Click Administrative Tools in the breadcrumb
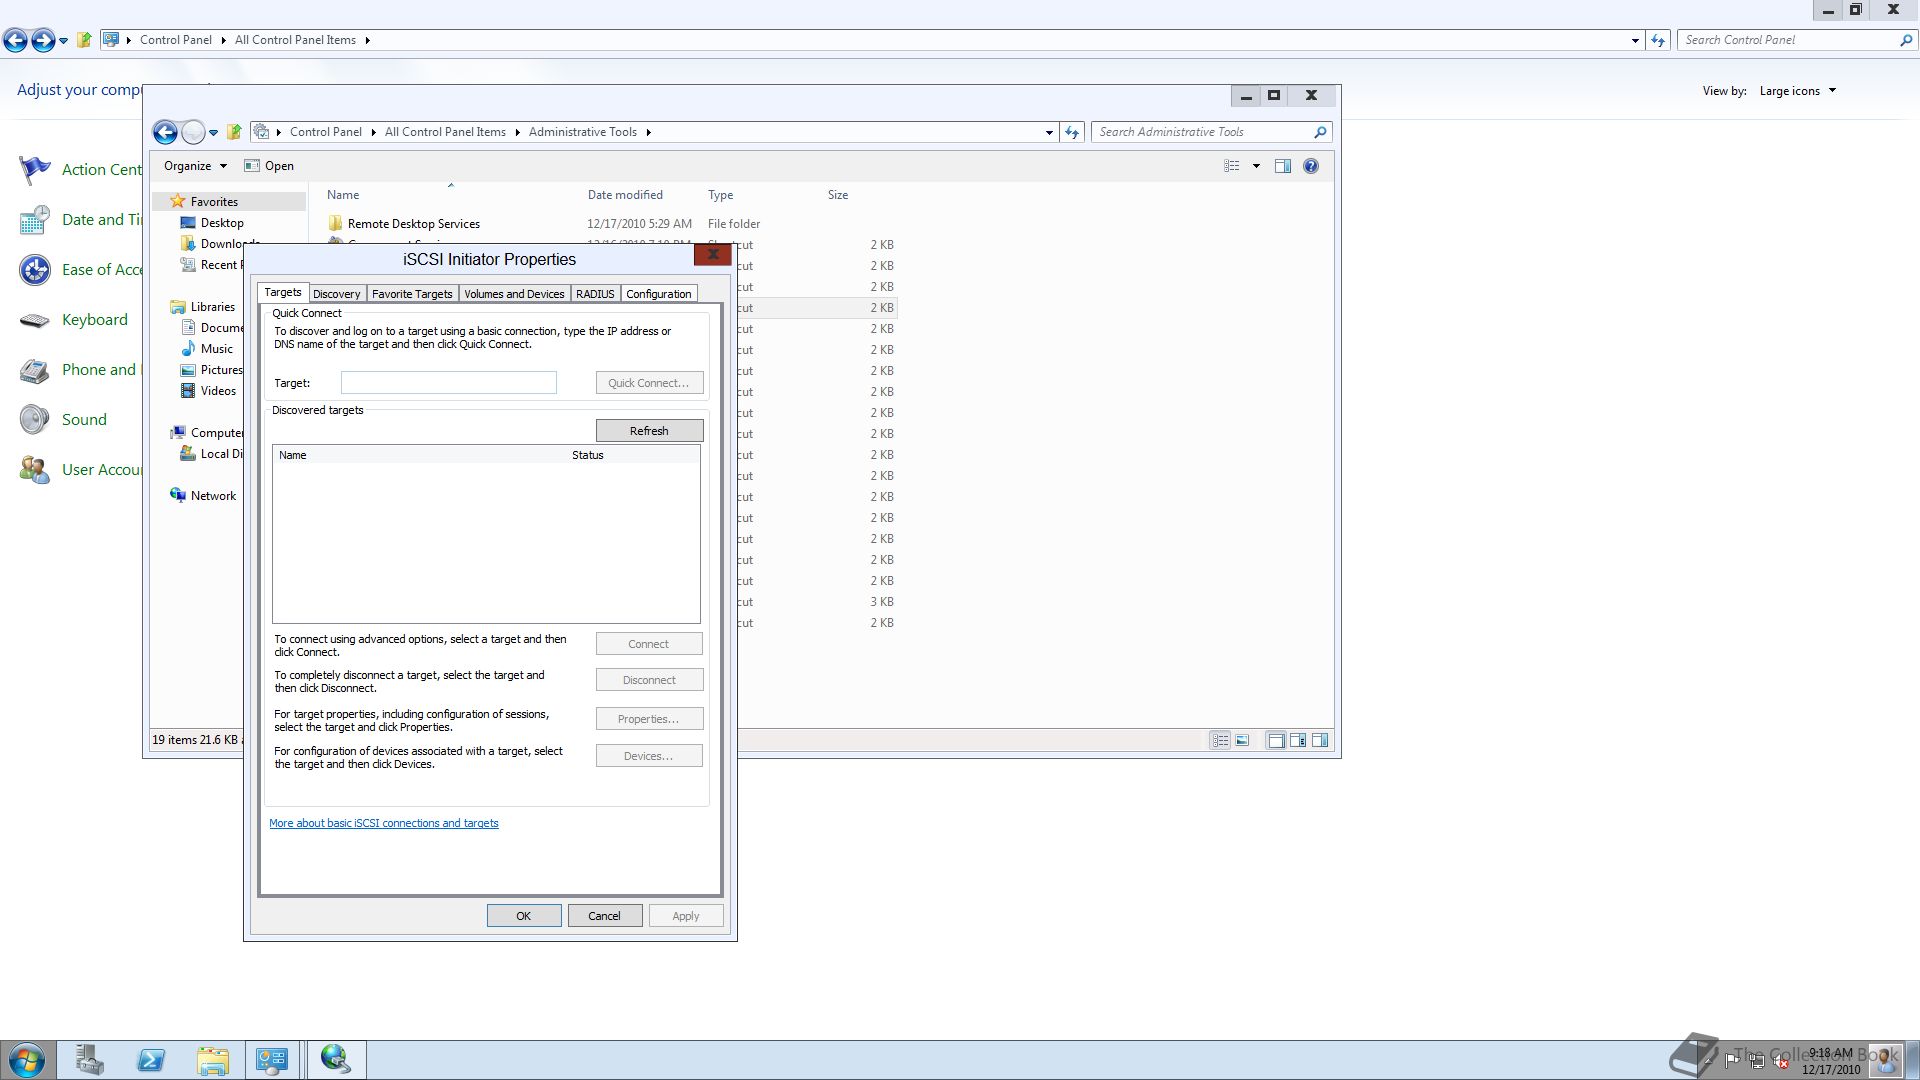This screenshot has height=1080, width=1920. coord(583,132)
